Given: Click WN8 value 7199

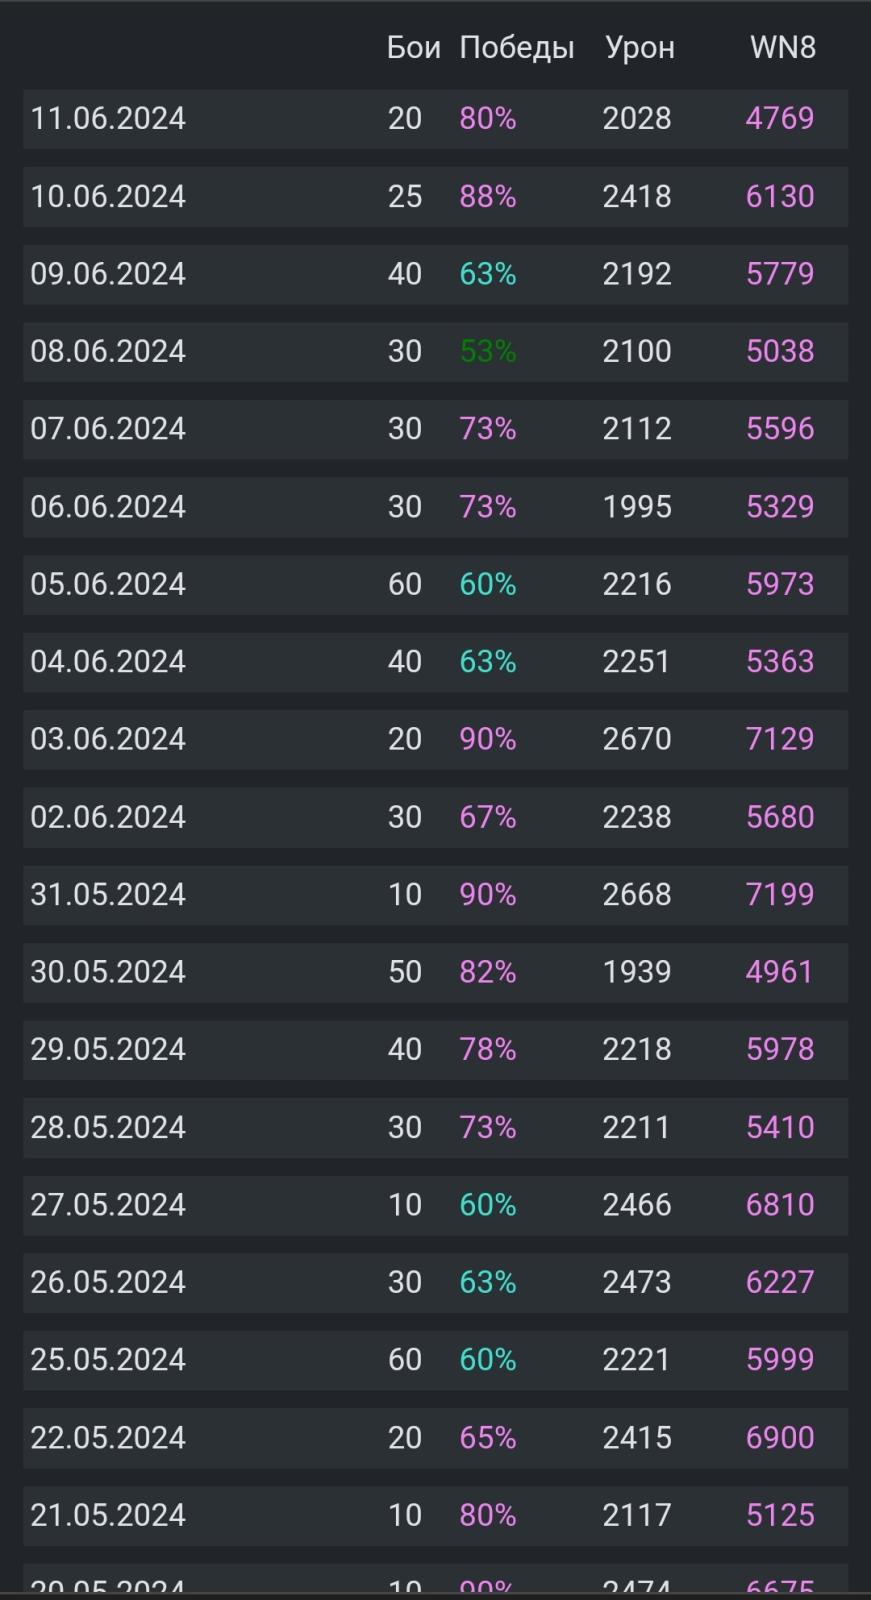Looking at the screenshot, I should (780, 894).
